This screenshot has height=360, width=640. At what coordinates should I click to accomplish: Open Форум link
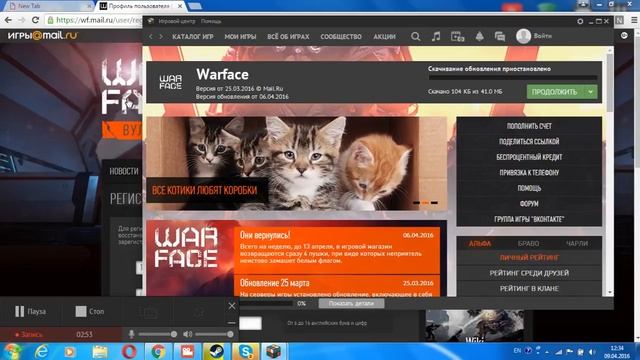pyautogui.click(x=529, y=204)
